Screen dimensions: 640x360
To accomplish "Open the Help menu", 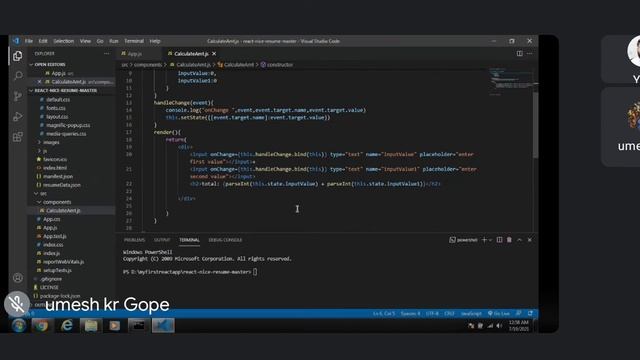I will coord(155,41).
